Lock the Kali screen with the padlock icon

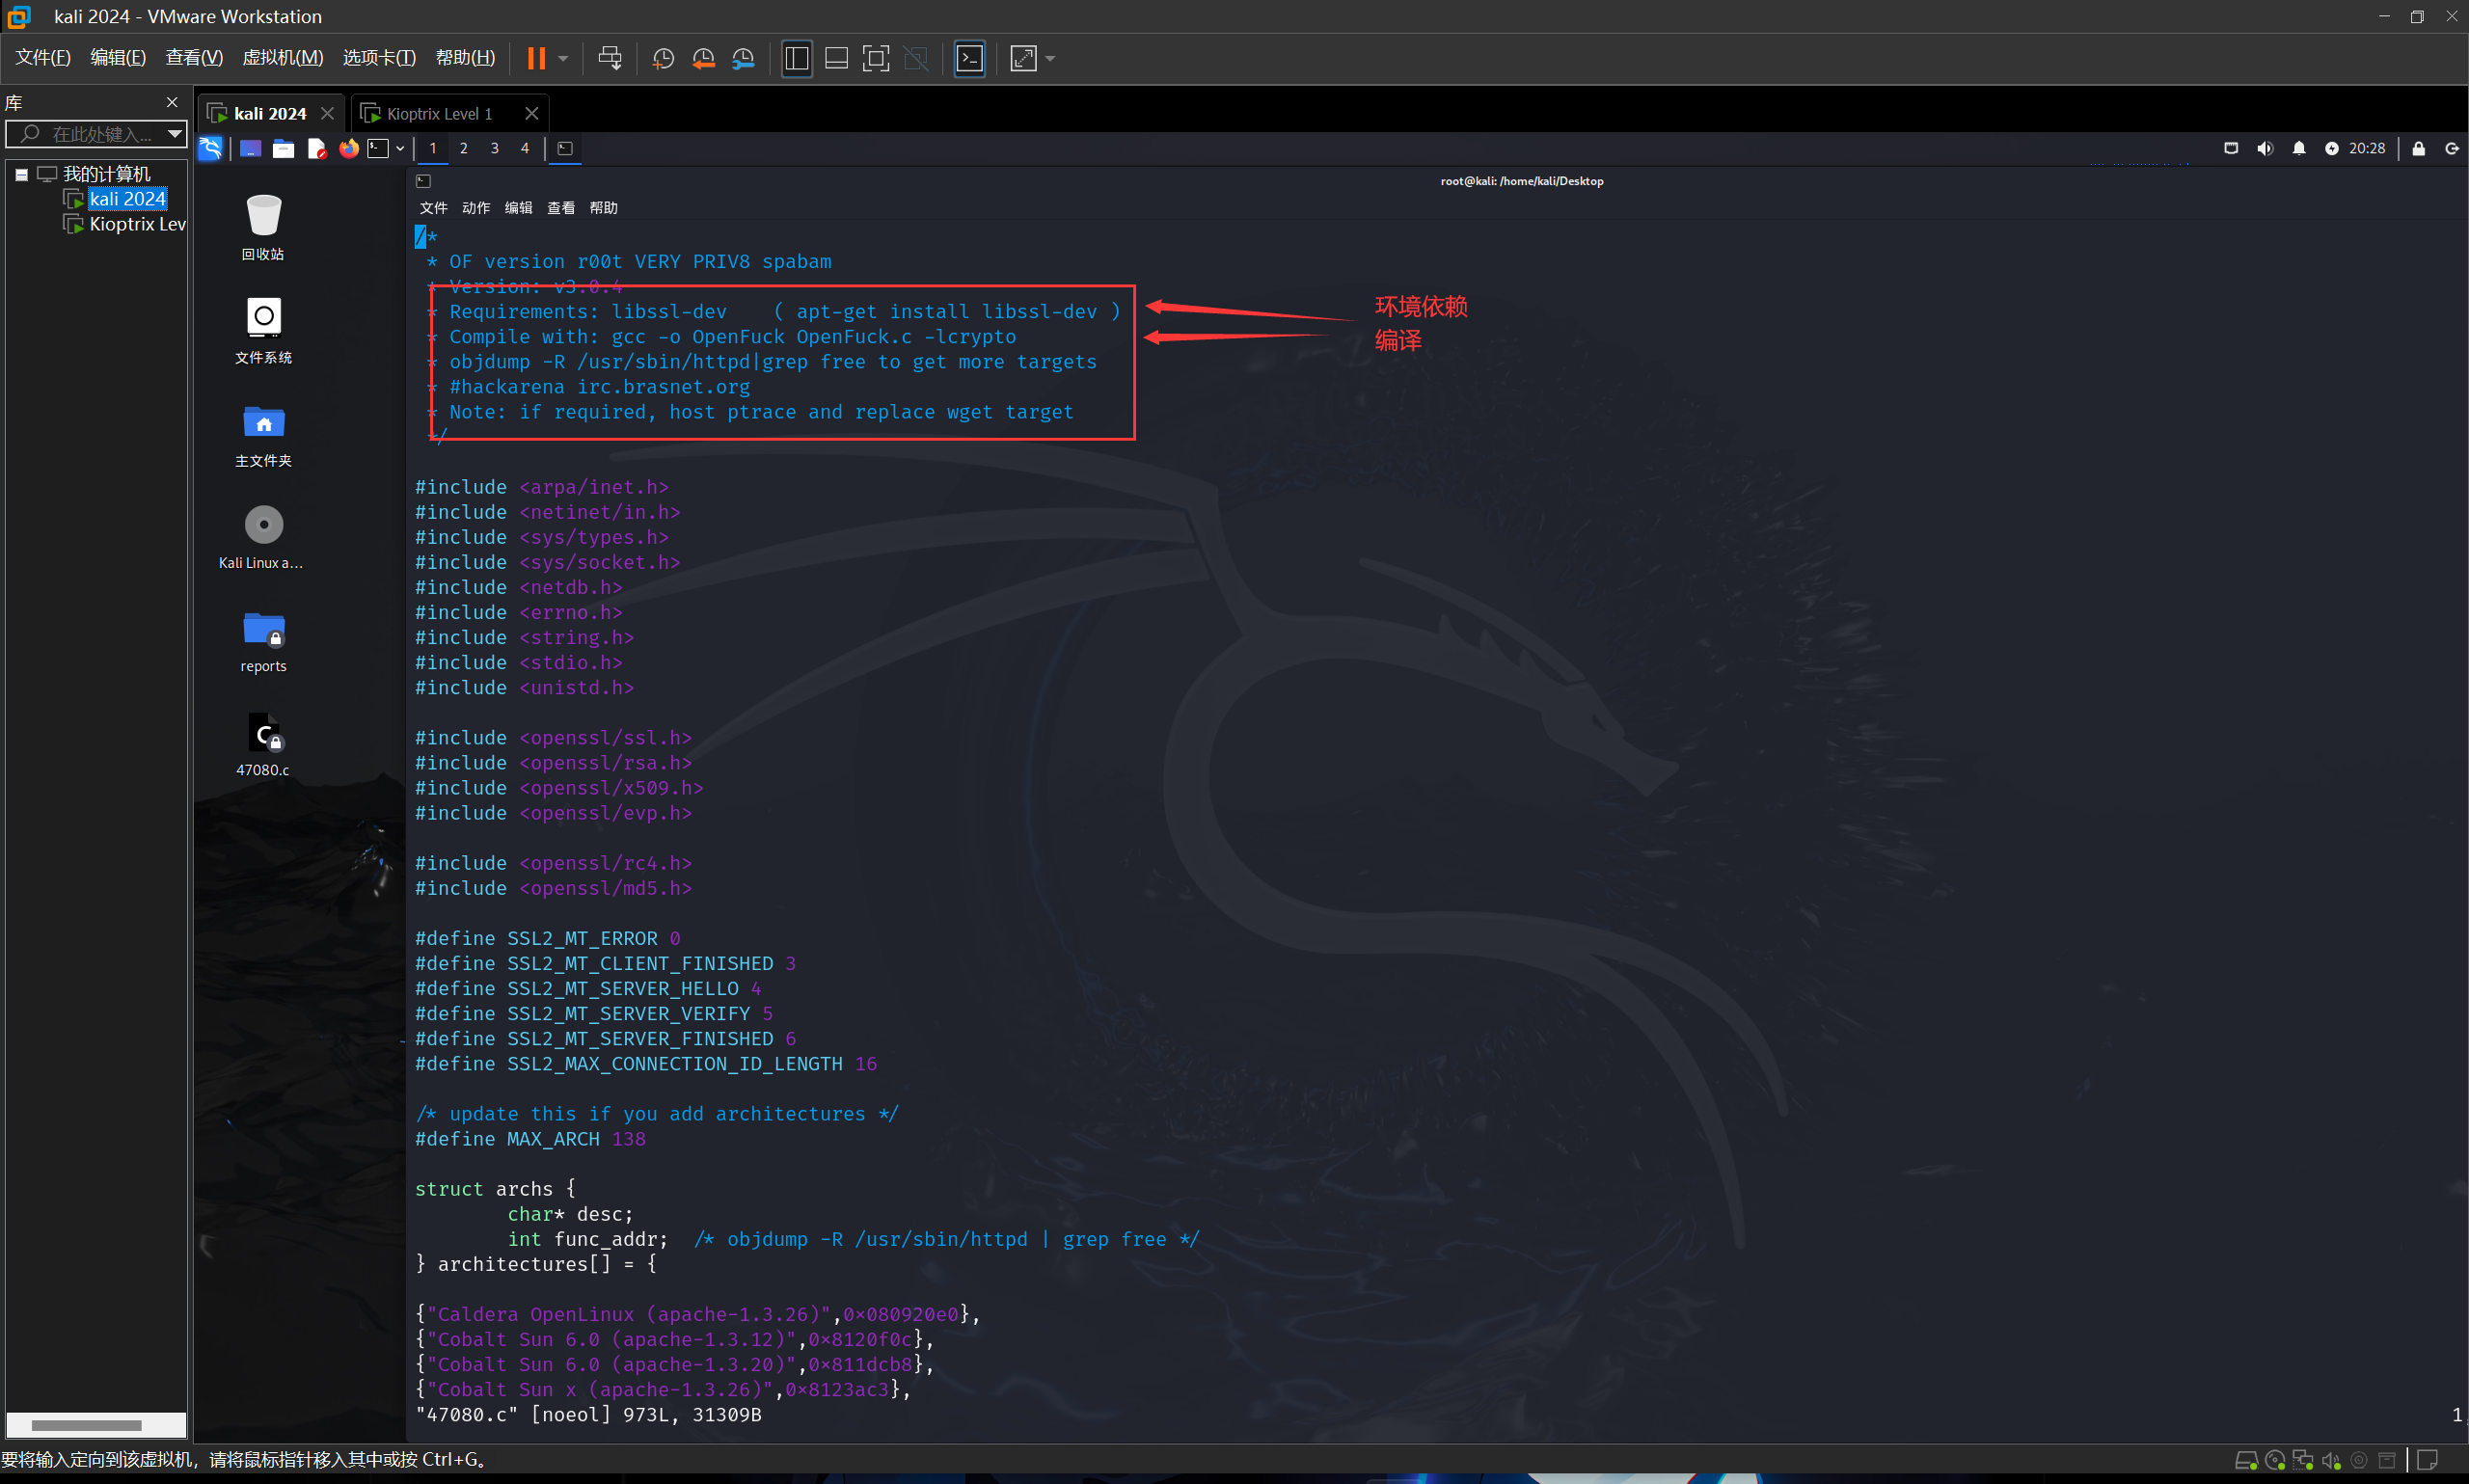pyautogui.click(x=2418, y=148)
